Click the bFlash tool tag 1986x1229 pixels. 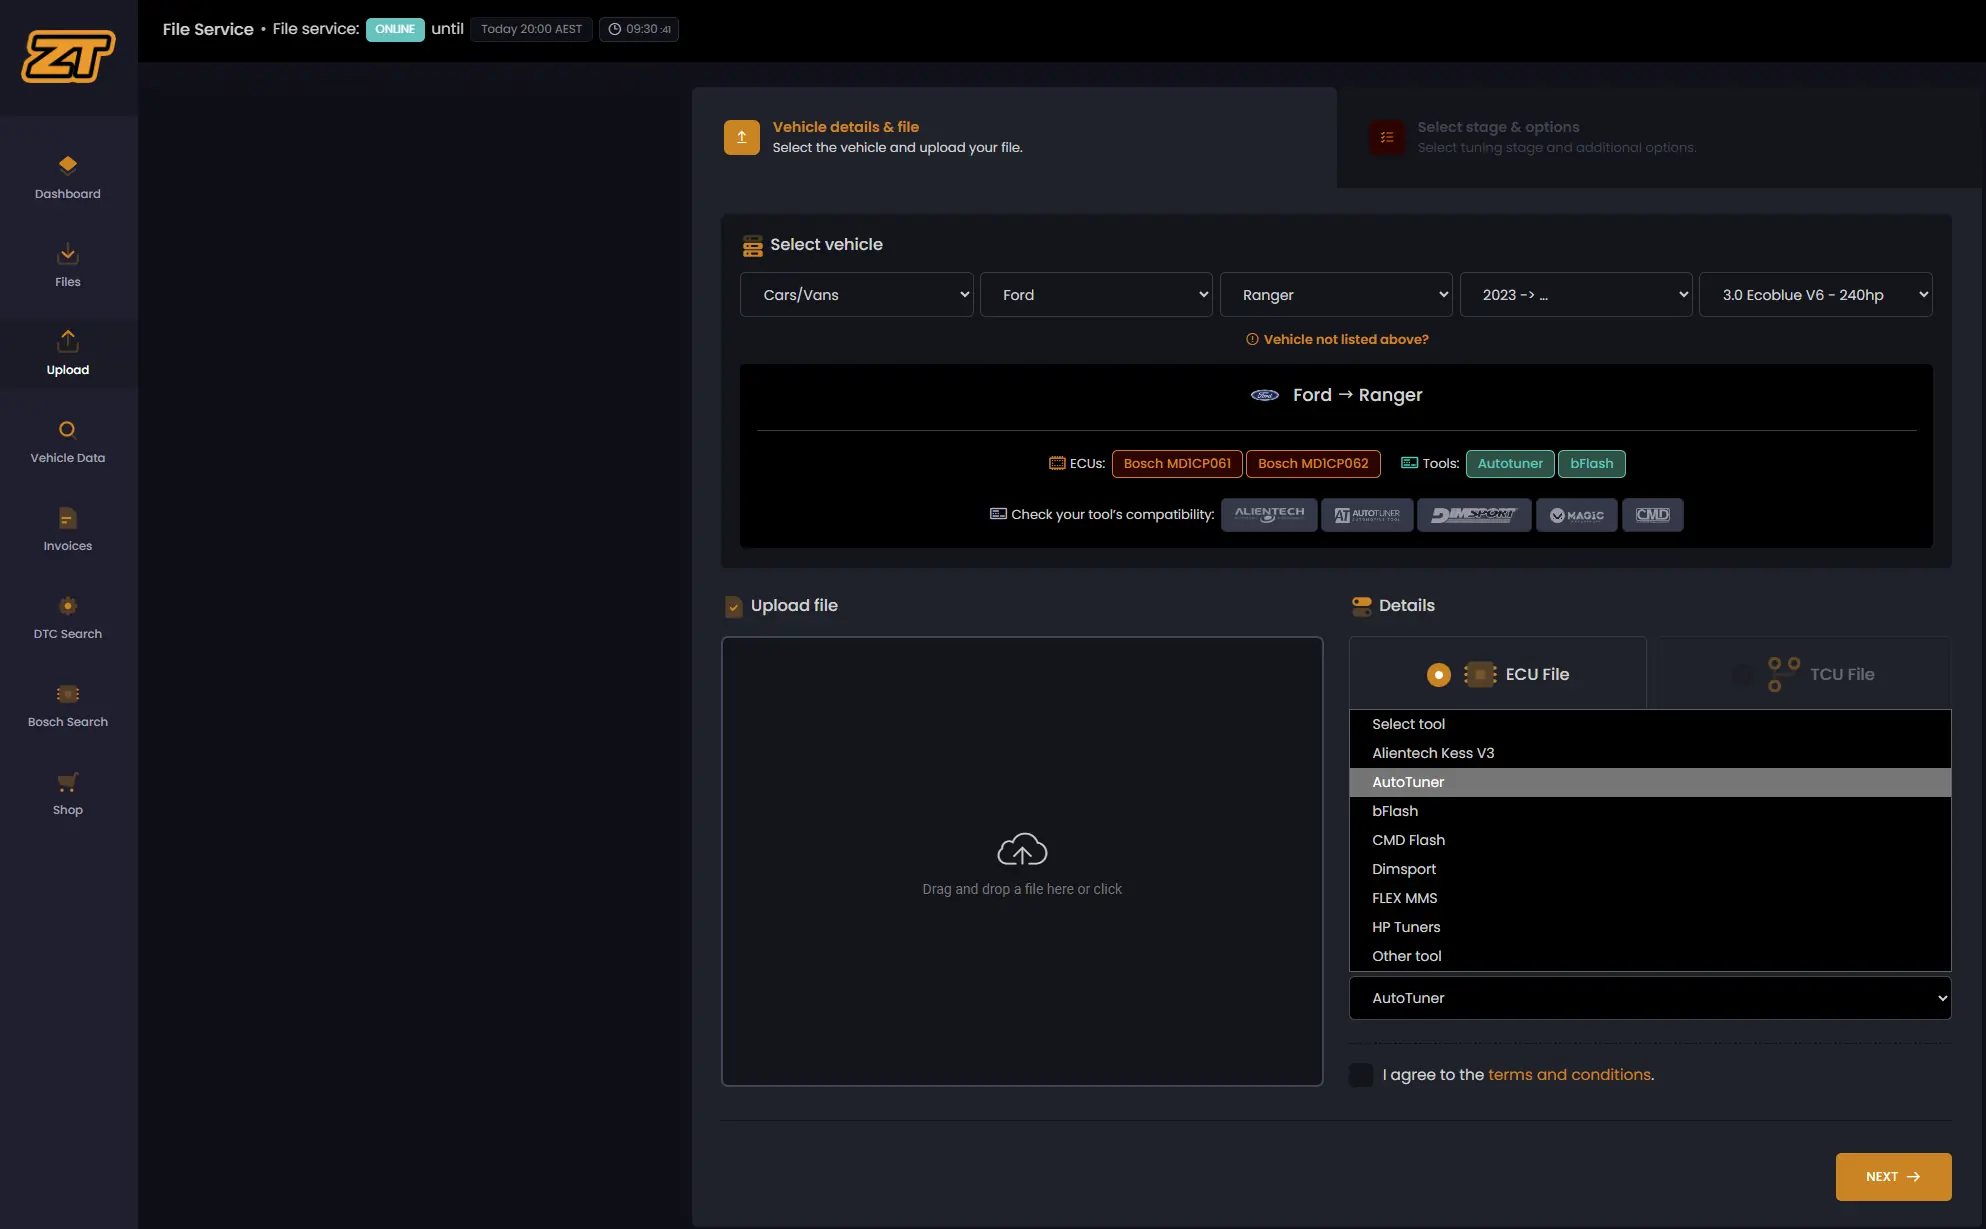tap(1591, 464)
